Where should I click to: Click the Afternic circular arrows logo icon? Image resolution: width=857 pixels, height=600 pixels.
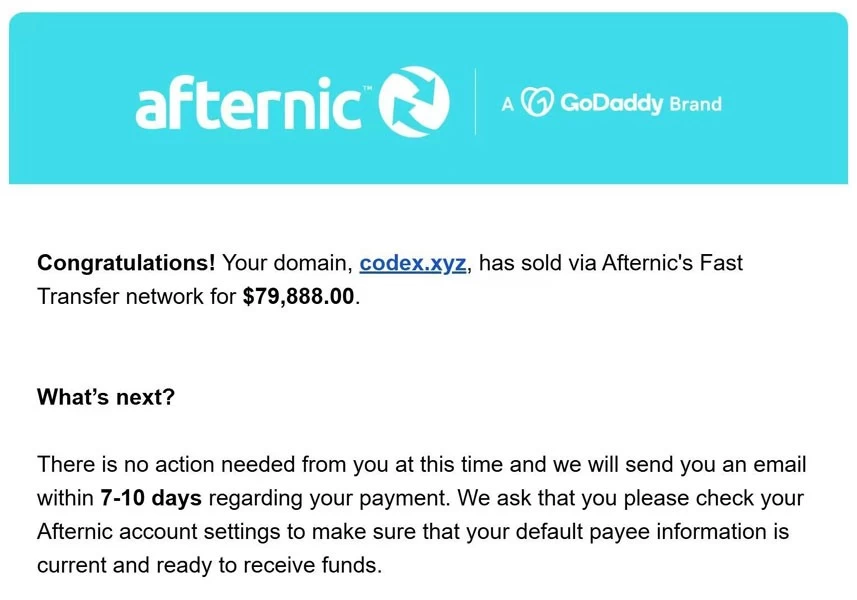click(x=414, y=102)
